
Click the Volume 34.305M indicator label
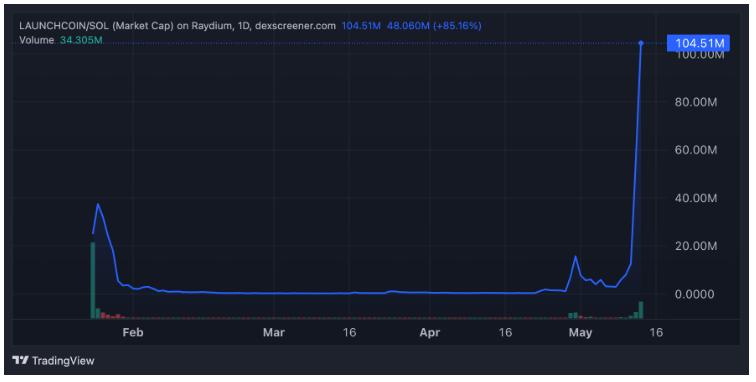coord(61,40)
